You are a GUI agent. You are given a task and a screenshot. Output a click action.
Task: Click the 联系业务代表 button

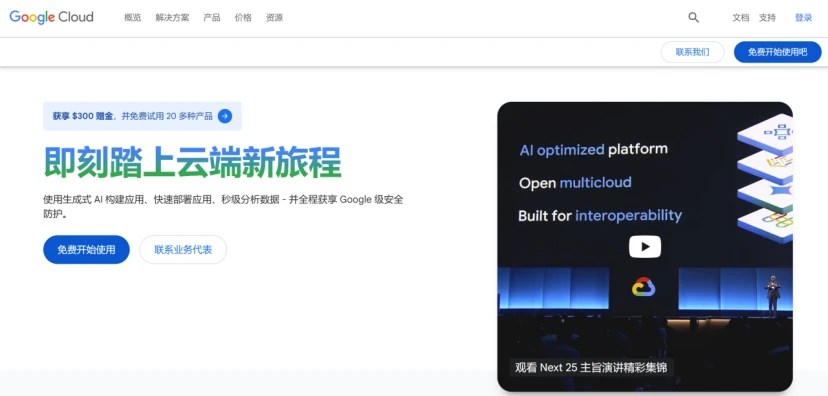183,249
